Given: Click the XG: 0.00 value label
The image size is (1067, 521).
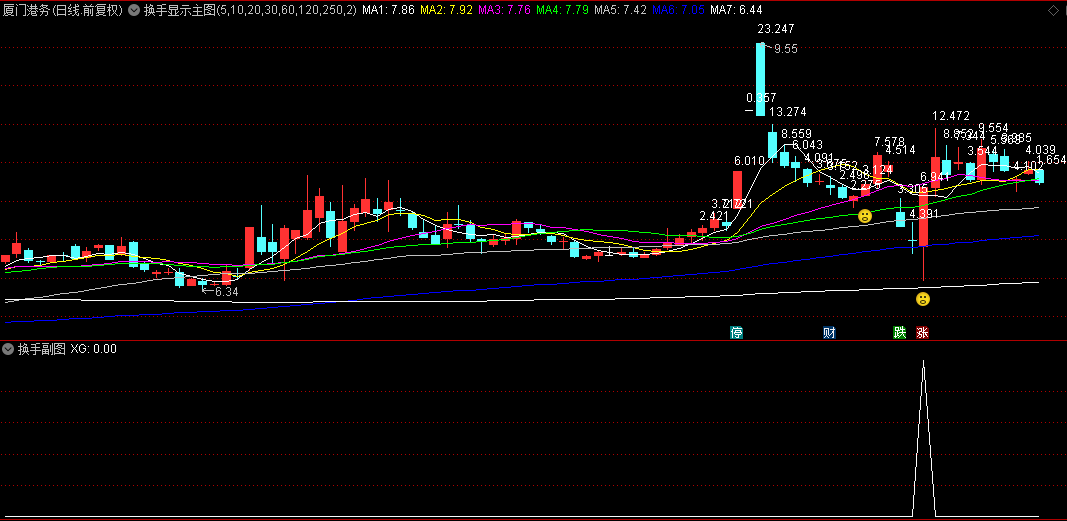Looking at the screenshot, I should point(93,349).
